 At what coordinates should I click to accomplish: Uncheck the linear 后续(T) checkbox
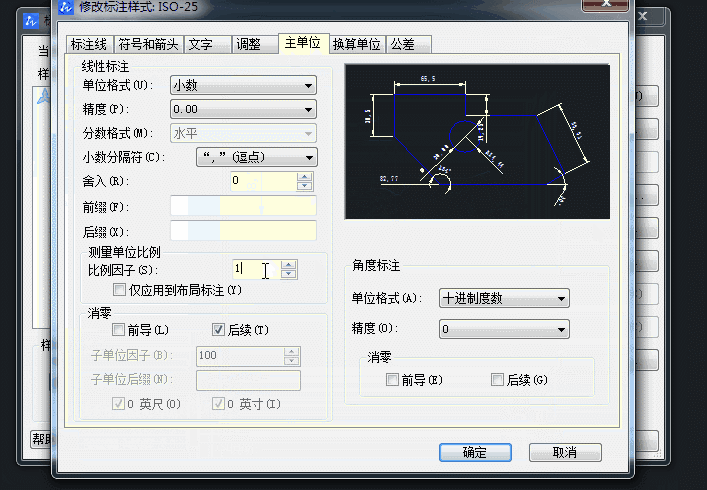coord(219,330)
